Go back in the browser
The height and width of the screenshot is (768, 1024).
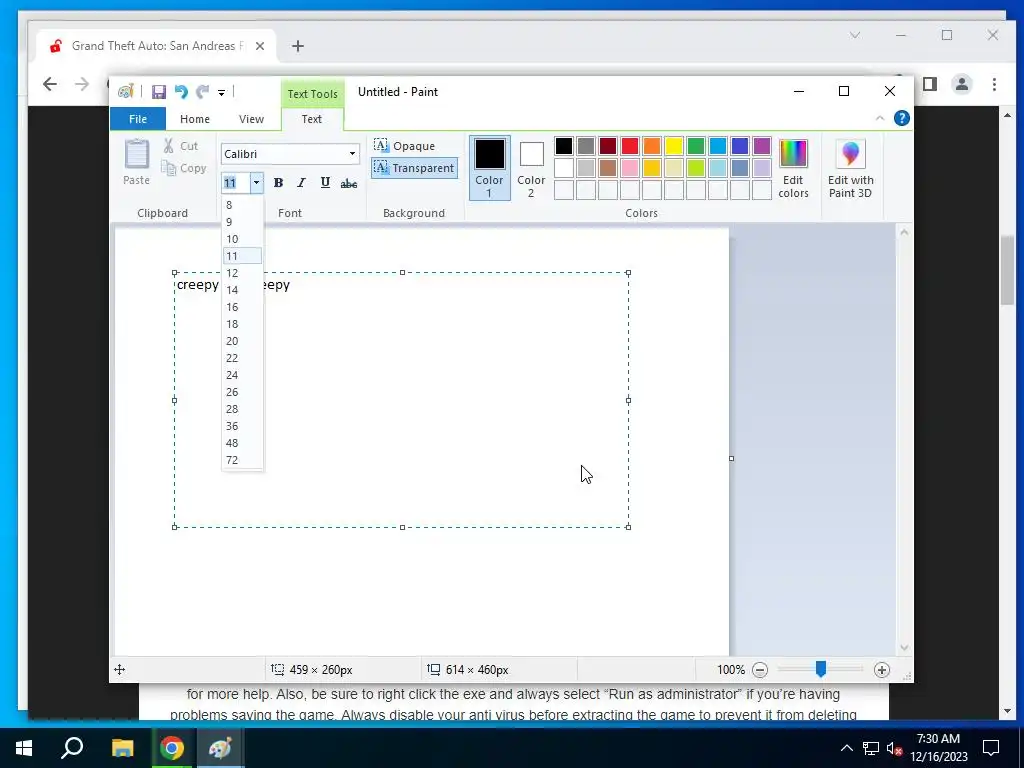click(x=50, y=84)
